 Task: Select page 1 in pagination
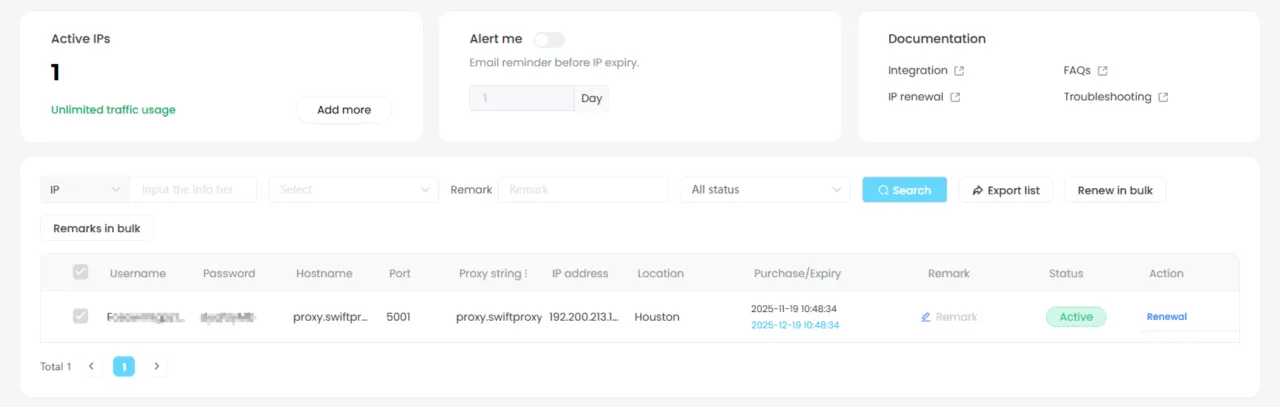(x=124, y=367)
